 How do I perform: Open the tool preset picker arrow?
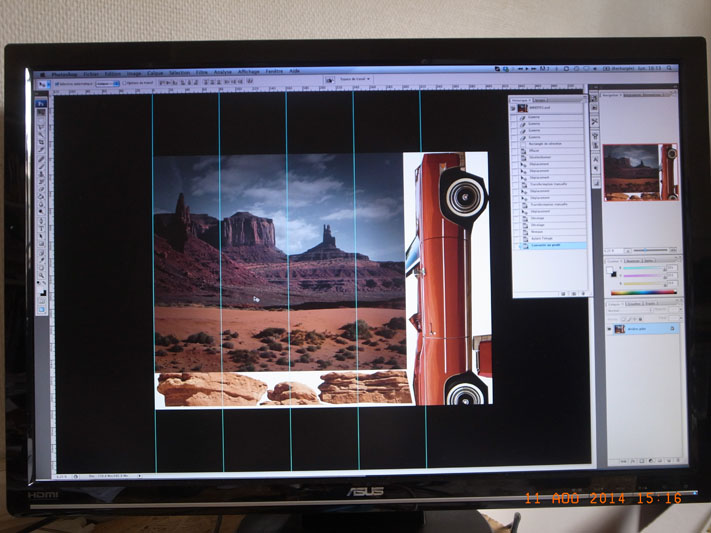(x=48, y=84)
